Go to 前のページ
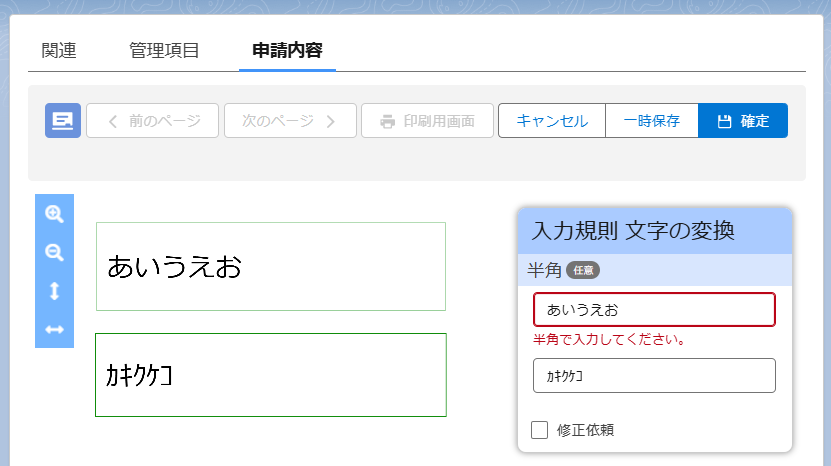Viewport: 831px width, 466px height. point(153,121)
